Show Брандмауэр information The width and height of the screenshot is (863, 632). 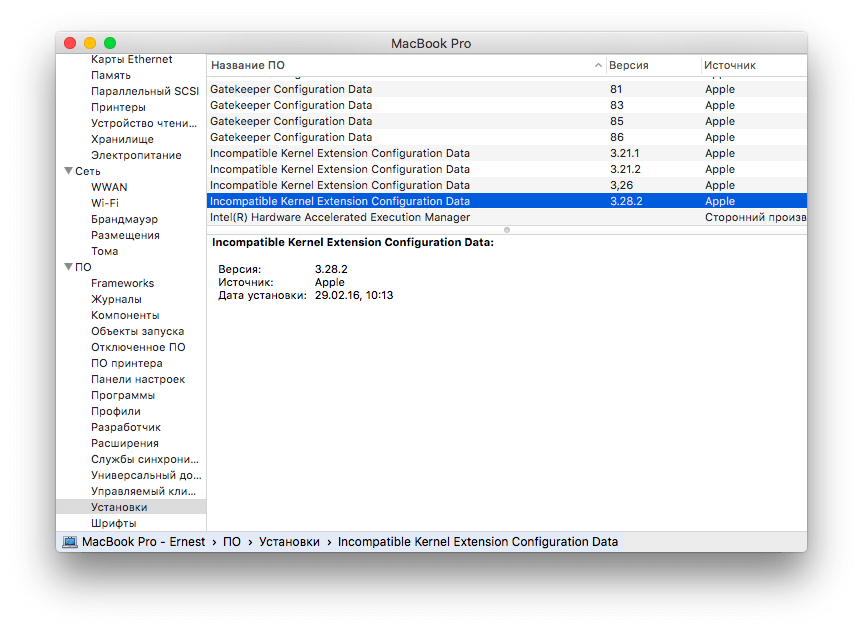click(124, 219)
